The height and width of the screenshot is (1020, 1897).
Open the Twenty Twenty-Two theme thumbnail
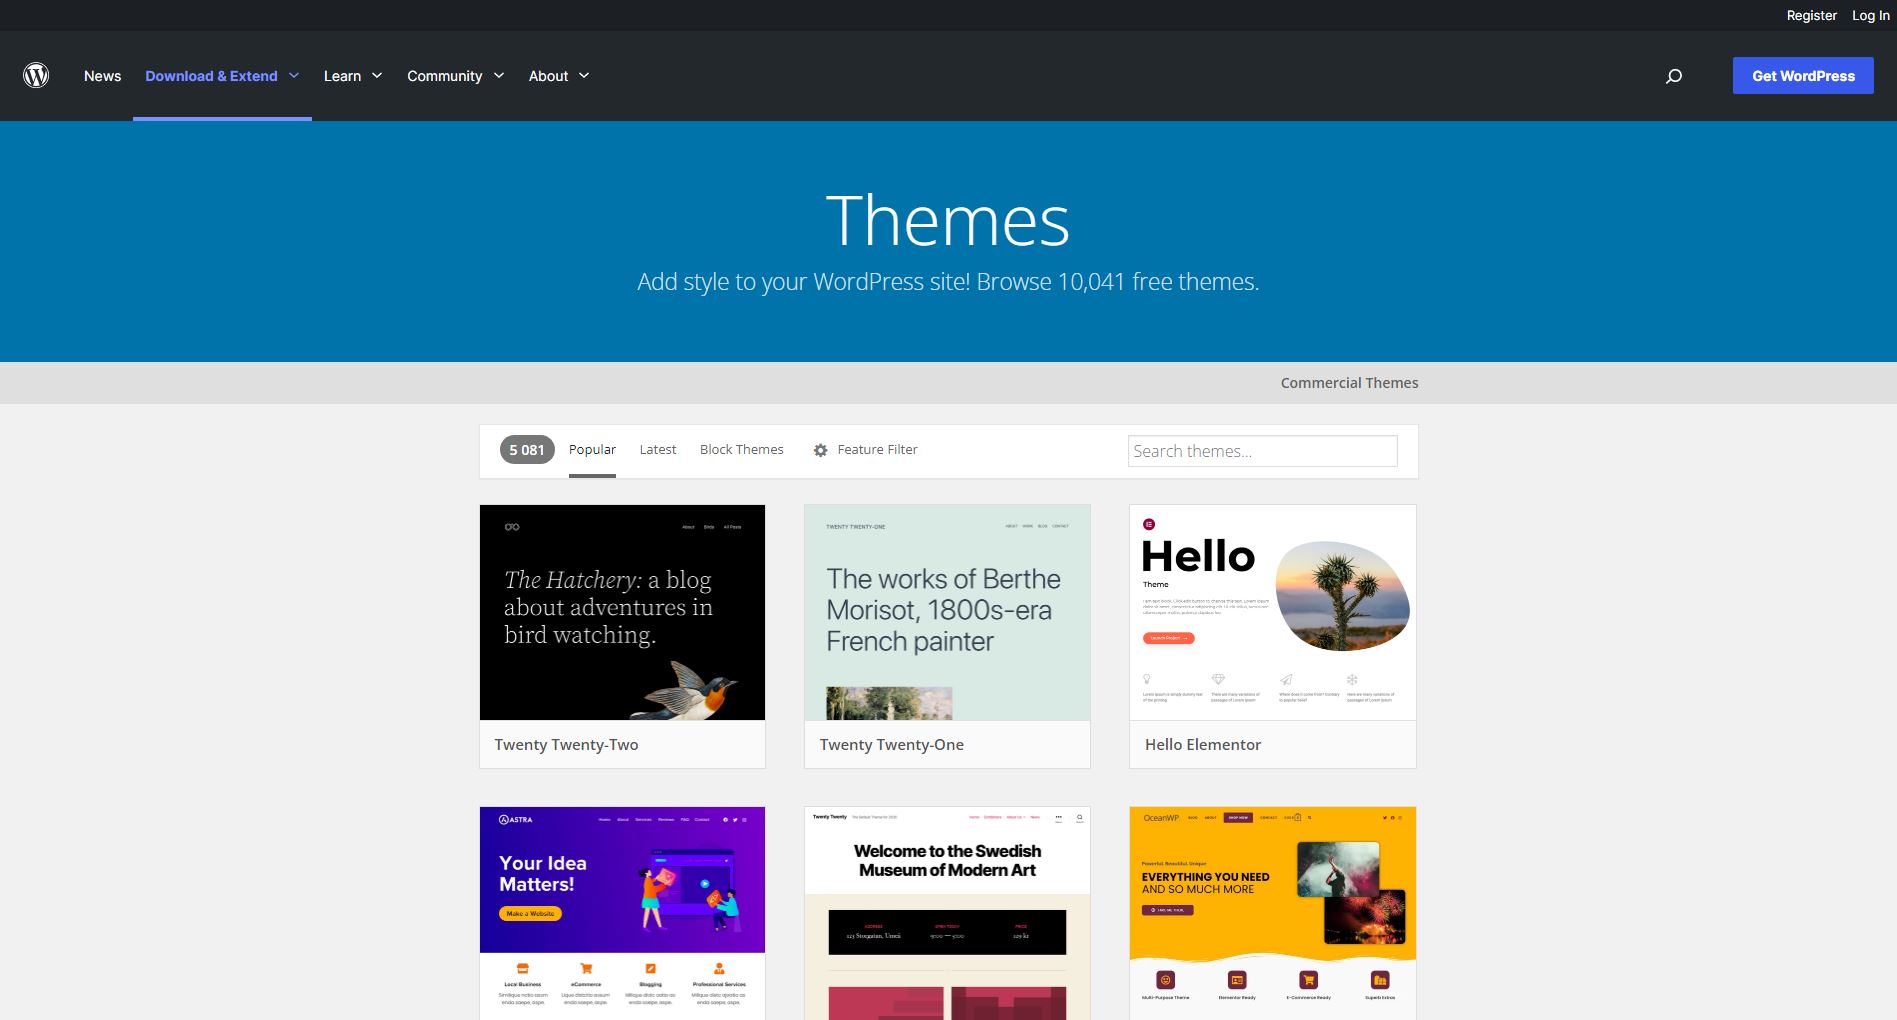point(622,612)
